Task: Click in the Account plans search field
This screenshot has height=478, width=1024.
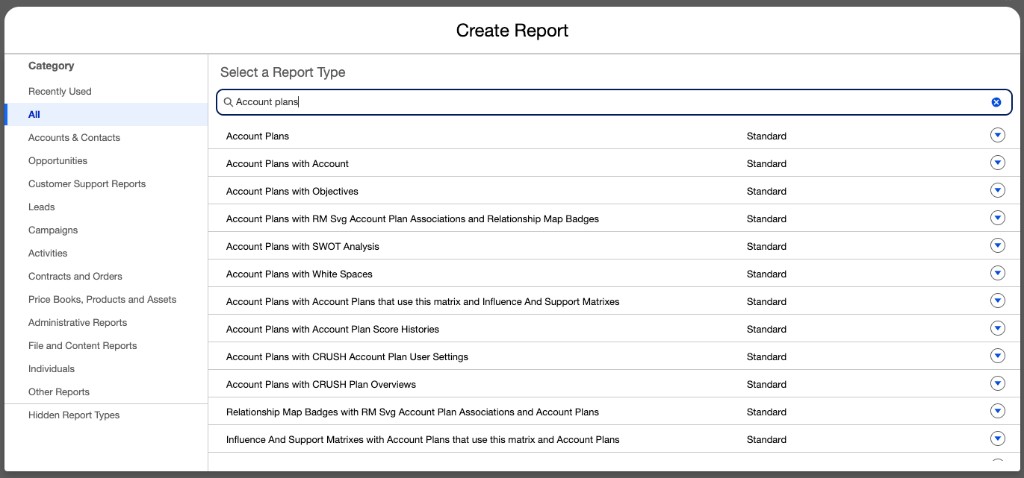Action: click(613, 102)
